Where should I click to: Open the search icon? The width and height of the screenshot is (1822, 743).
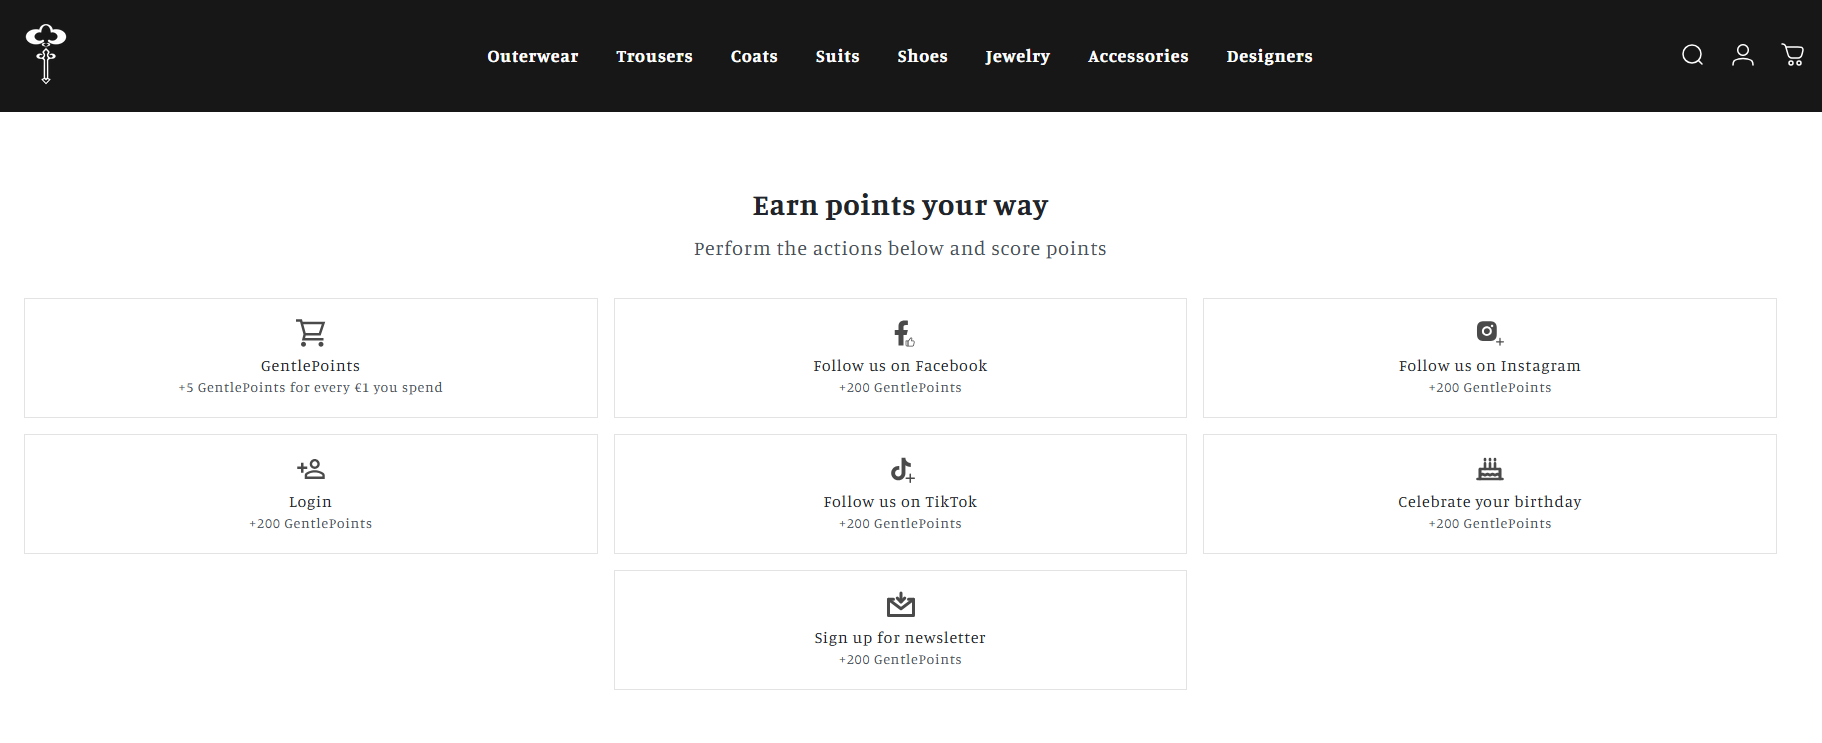pyautogui.click(x=1692, y=55)
